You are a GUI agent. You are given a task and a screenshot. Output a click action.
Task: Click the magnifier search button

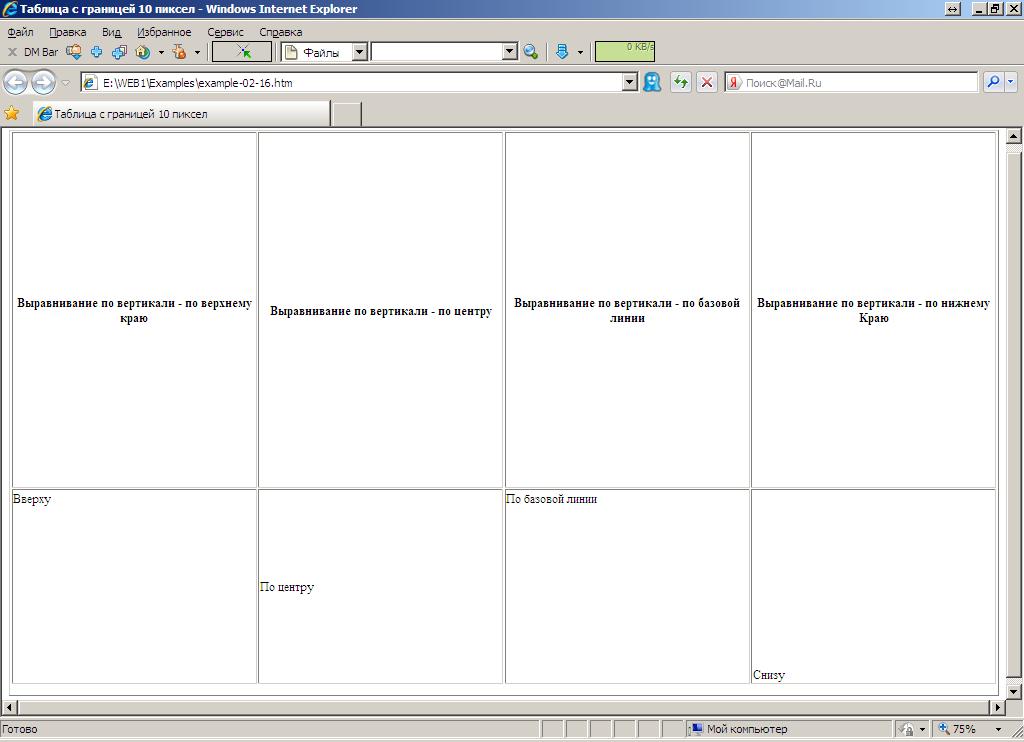pyautogui.click(x=993, y=82)
